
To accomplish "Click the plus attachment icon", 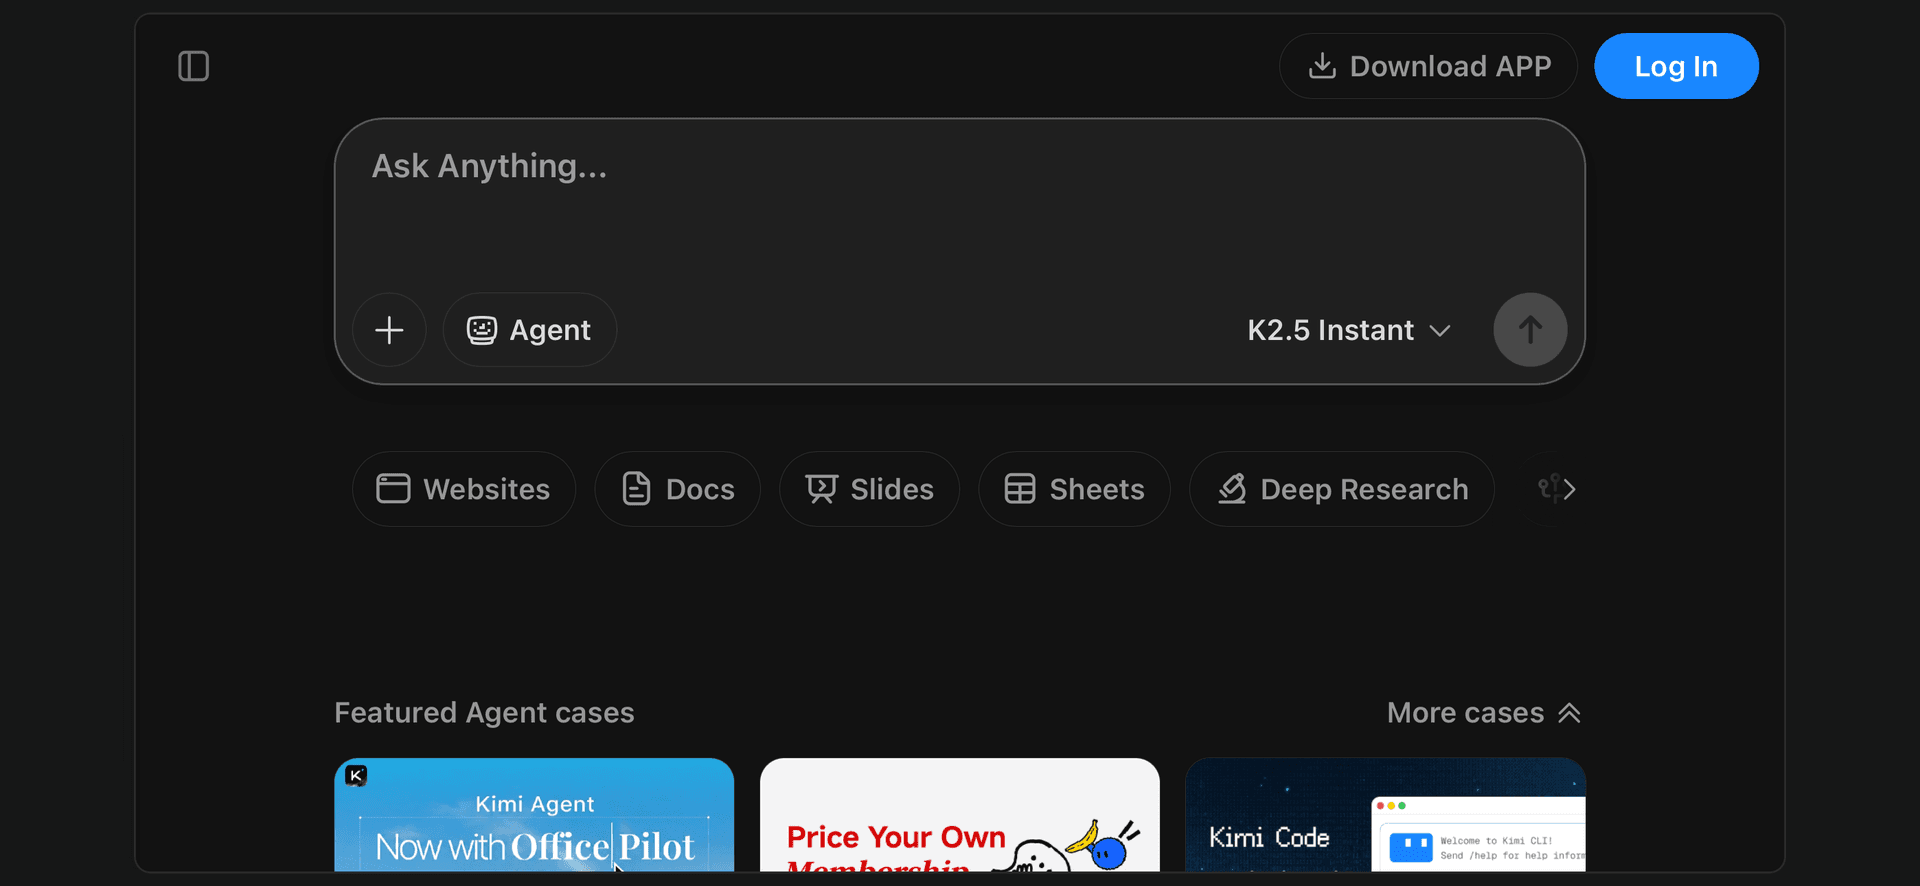I will pyautogui.click(x=389, y=330).
